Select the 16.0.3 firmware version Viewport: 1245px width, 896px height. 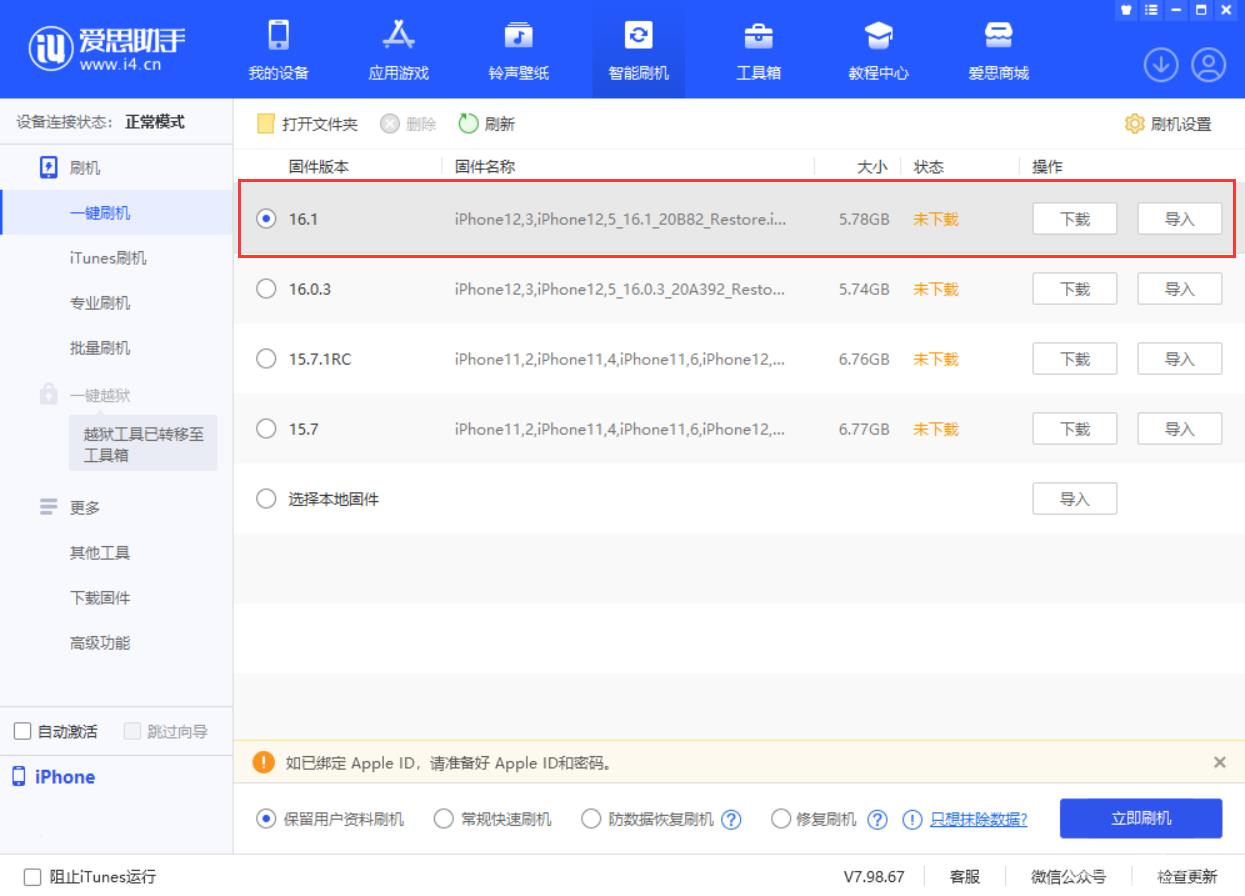pyautogui.click(x=266, y=288)
